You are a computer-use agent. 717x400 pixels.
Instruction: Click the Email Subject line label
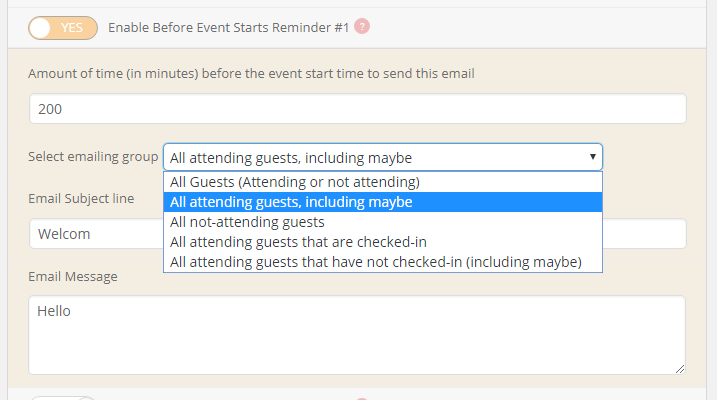81,198
